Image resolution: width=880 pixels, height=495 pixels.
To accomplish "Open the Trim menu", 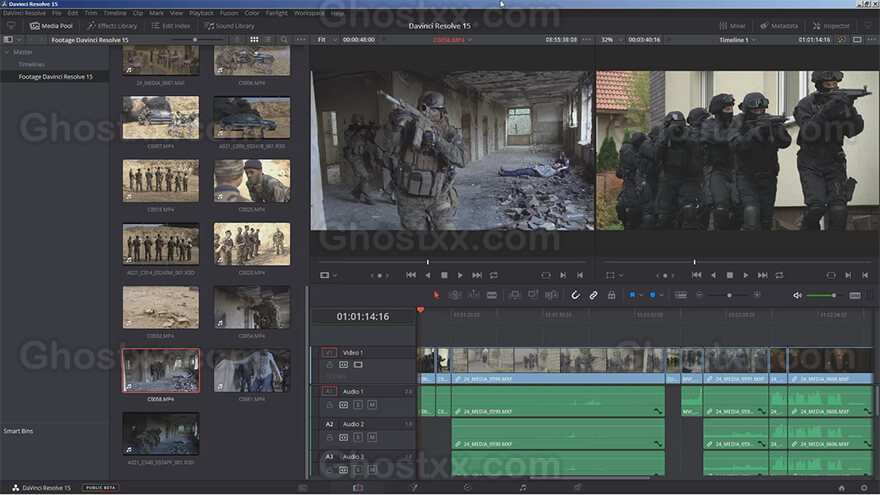I will coord(91,13).
